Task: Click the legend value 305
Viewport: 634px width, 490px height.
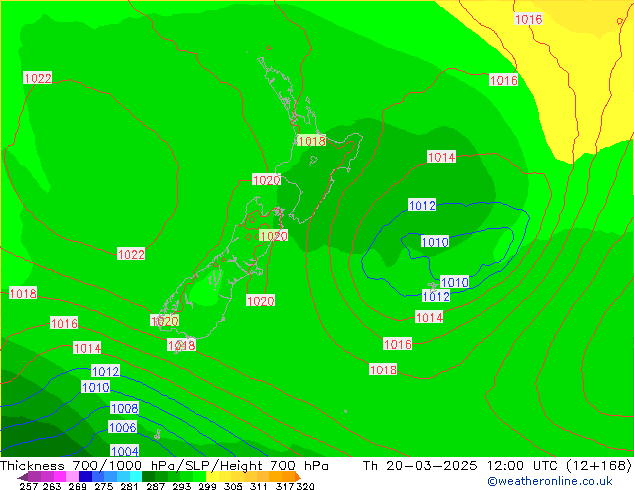Action: (233, 486)
